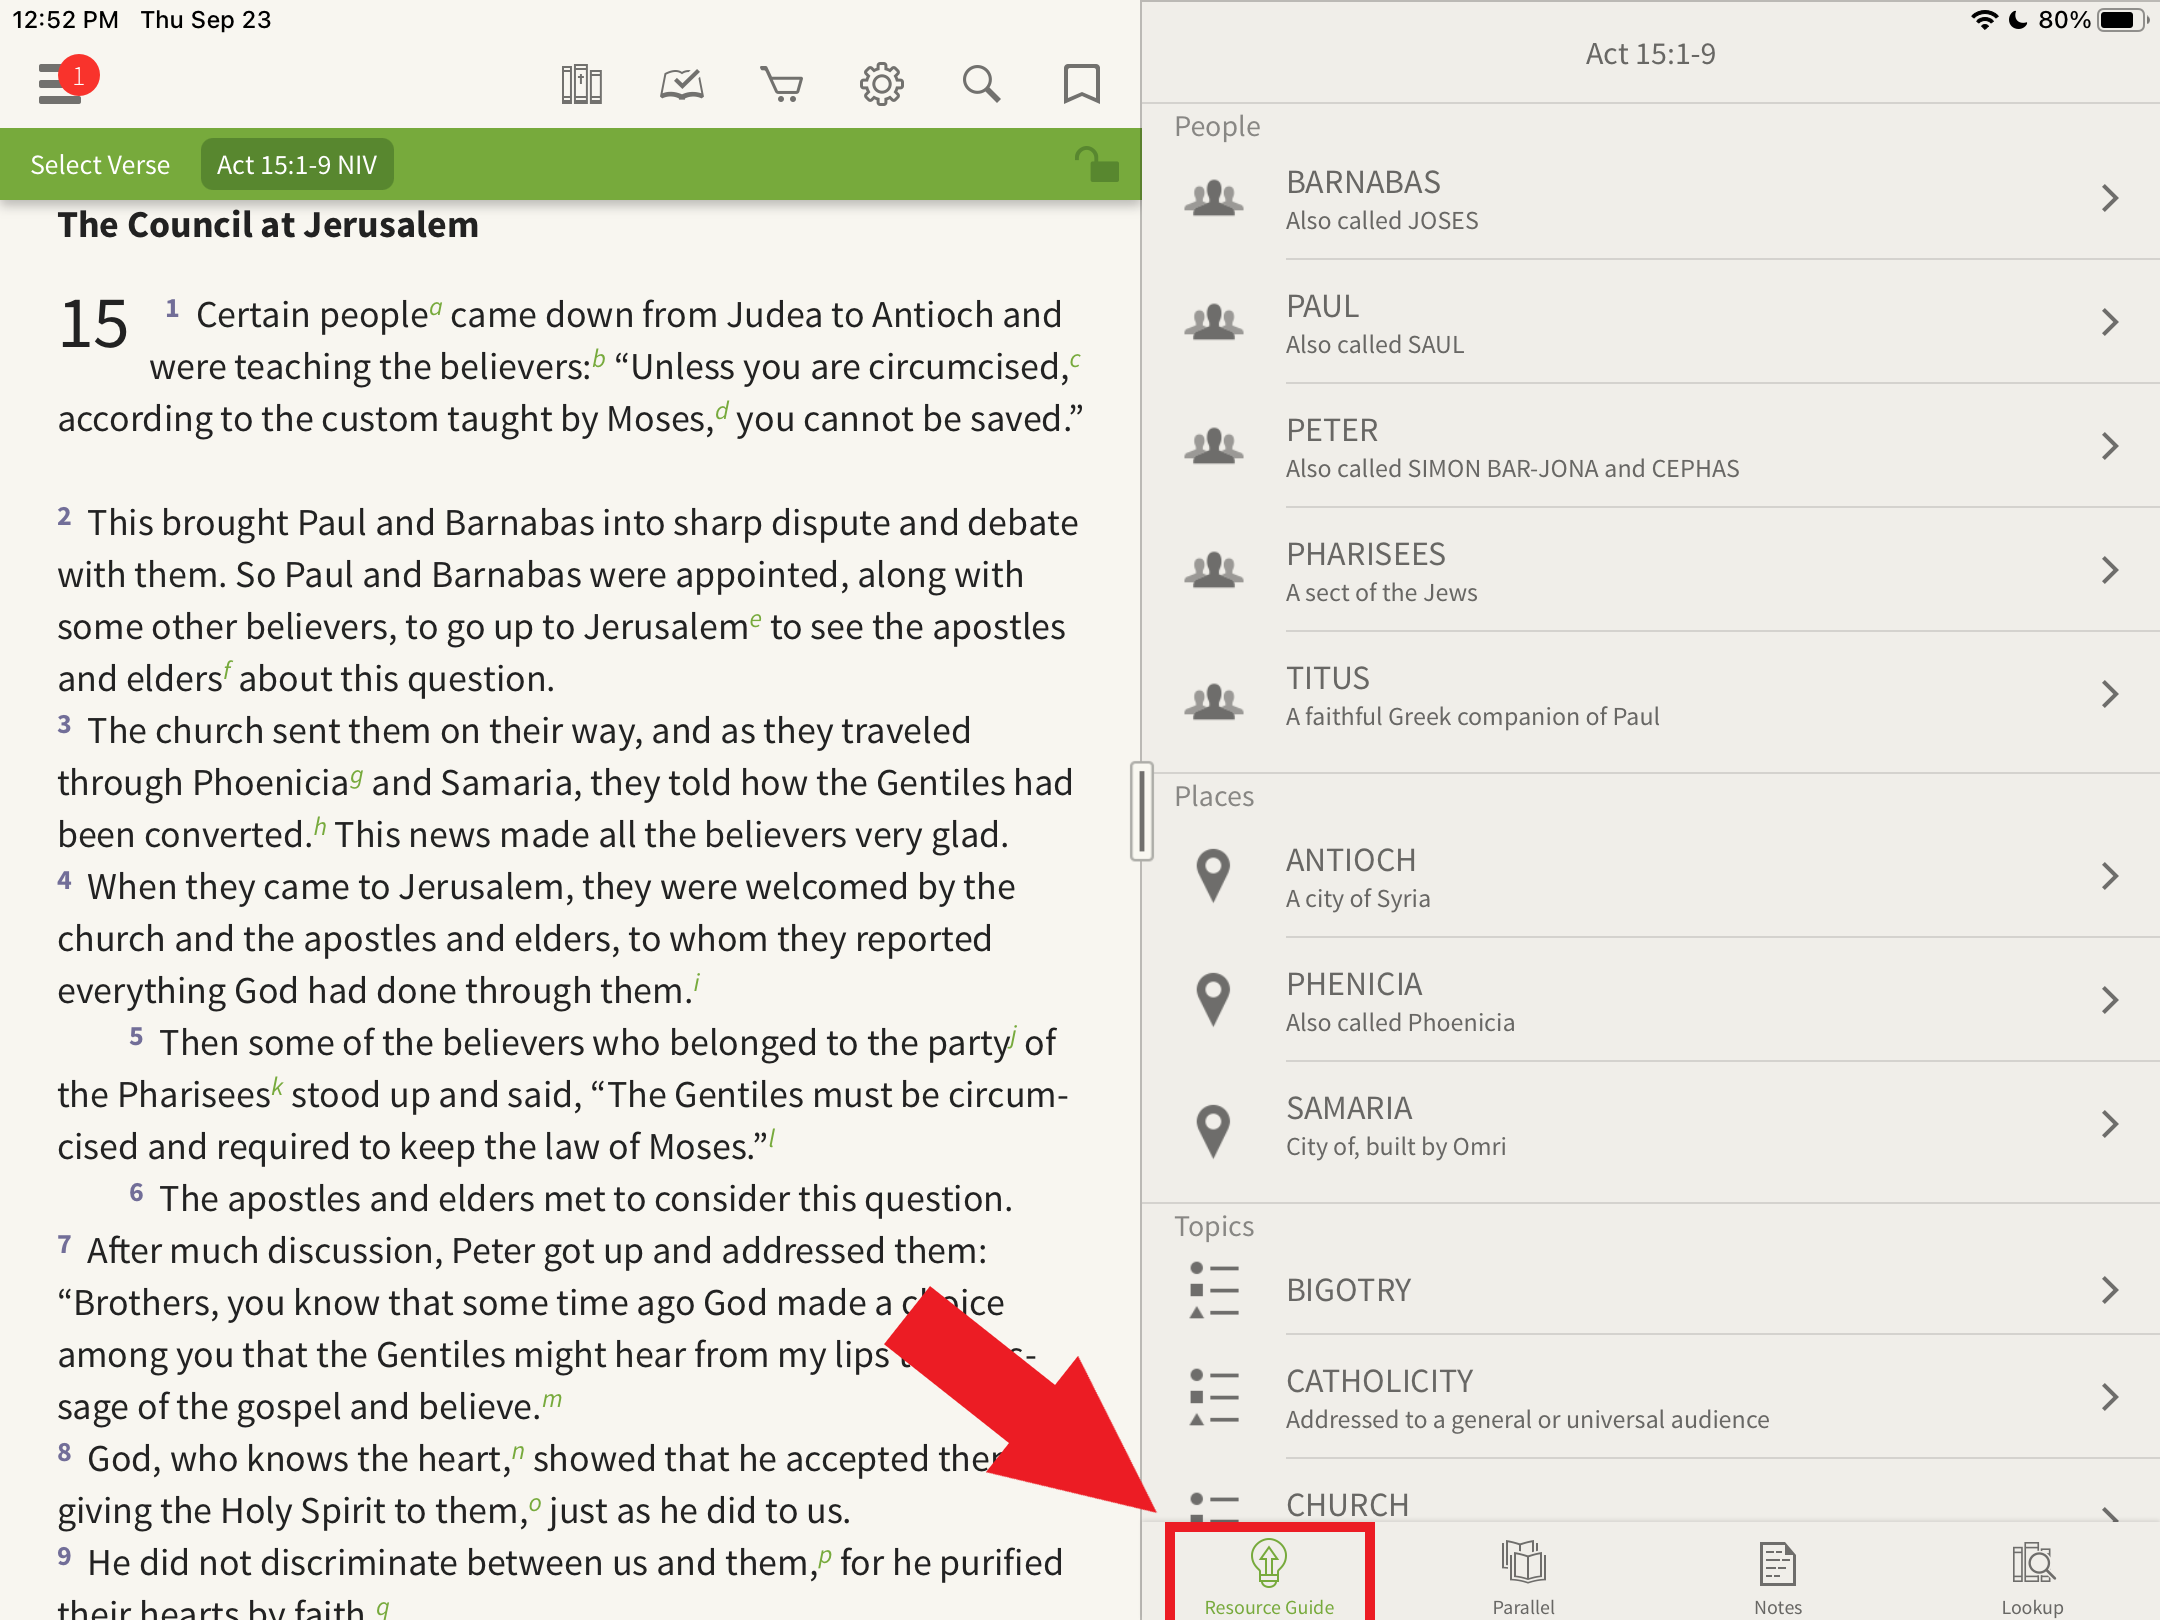The height and width of the screenshot is (1620, 2160).
Task: Open 'A faithful Greek companion of Paul'
Action: pos(1472,717)
